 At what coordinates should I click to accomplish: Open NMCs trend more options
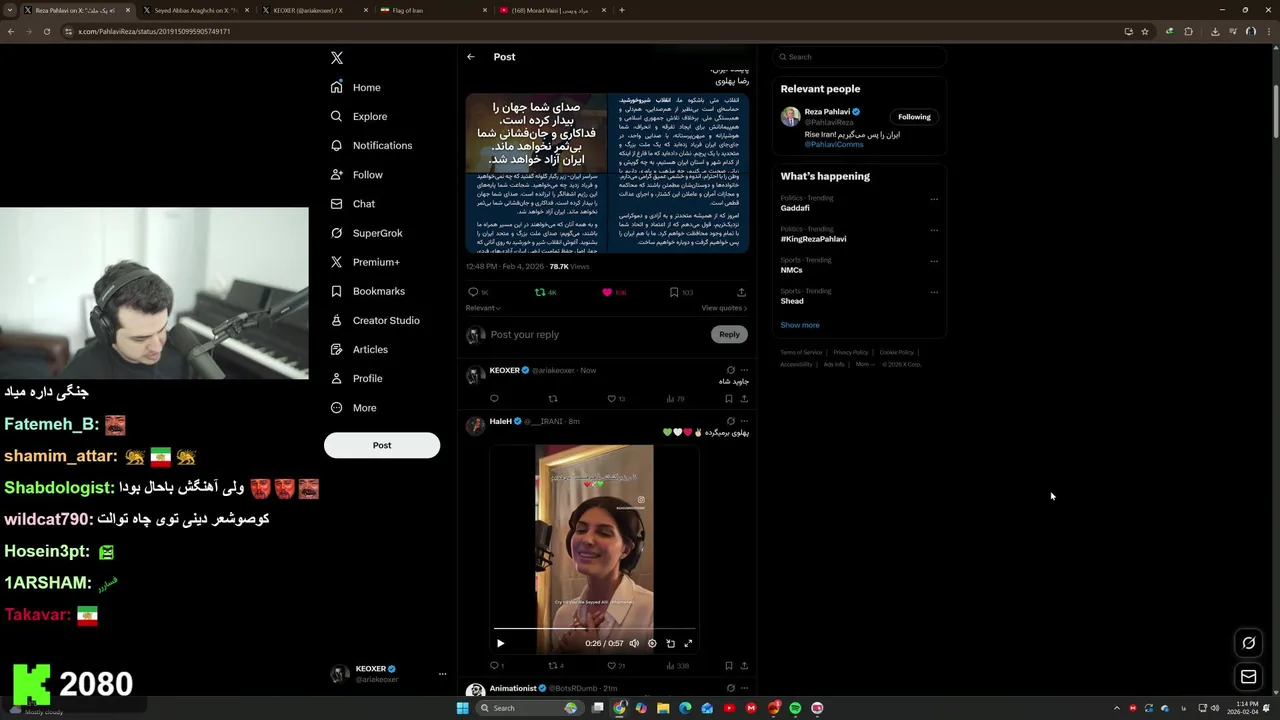pyautogui.click(x=934, y=261)
